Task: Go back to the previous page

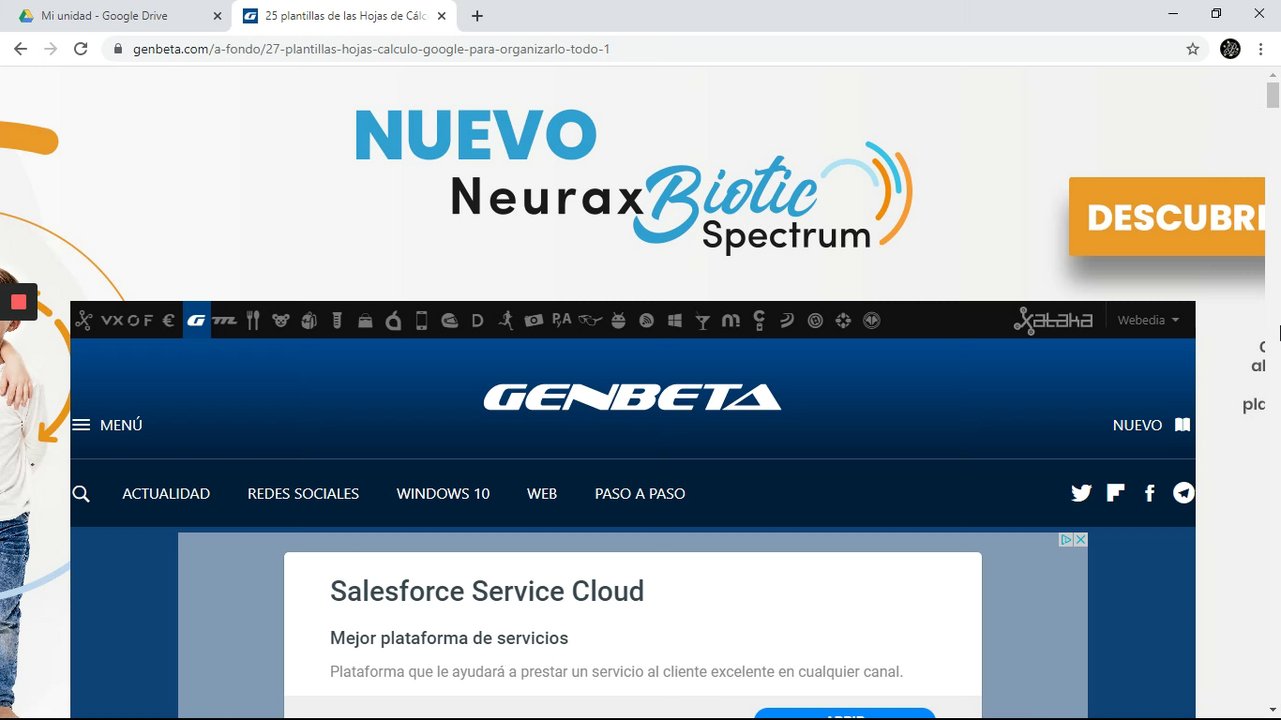Action: pos(19,49)
